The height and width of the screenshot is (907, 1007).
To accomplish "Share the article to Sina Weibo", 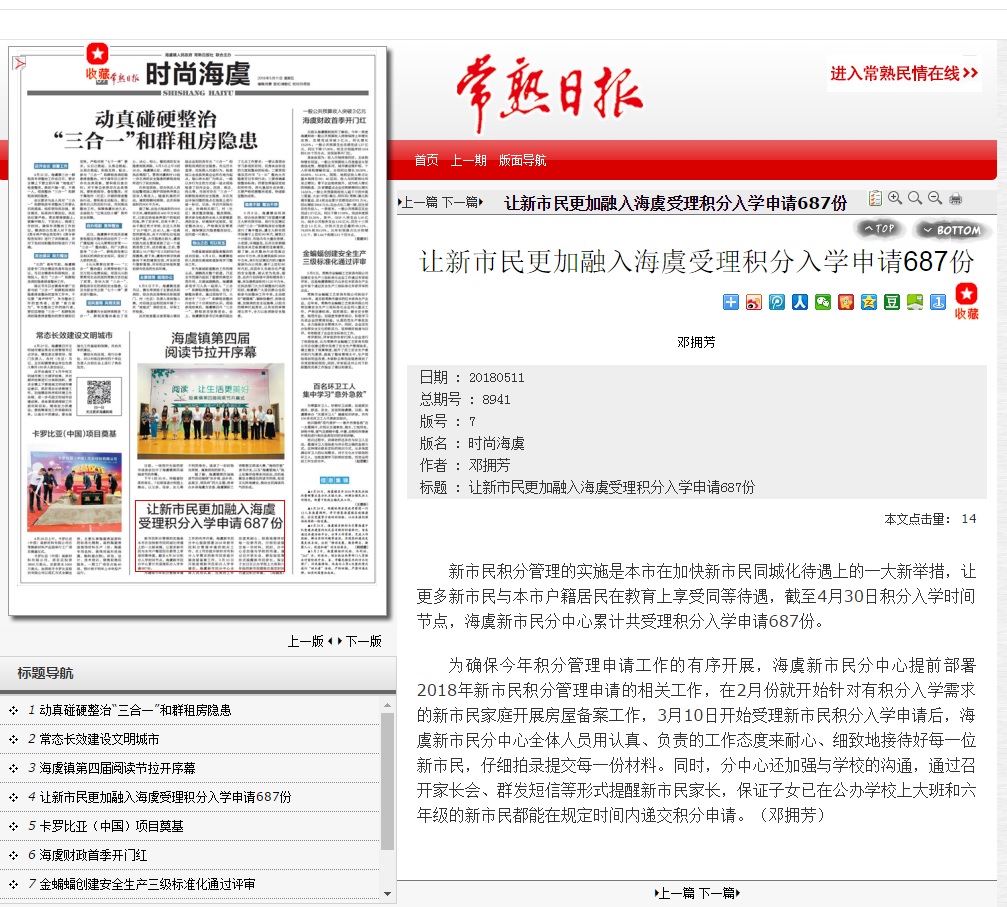I will click(754, 302).
